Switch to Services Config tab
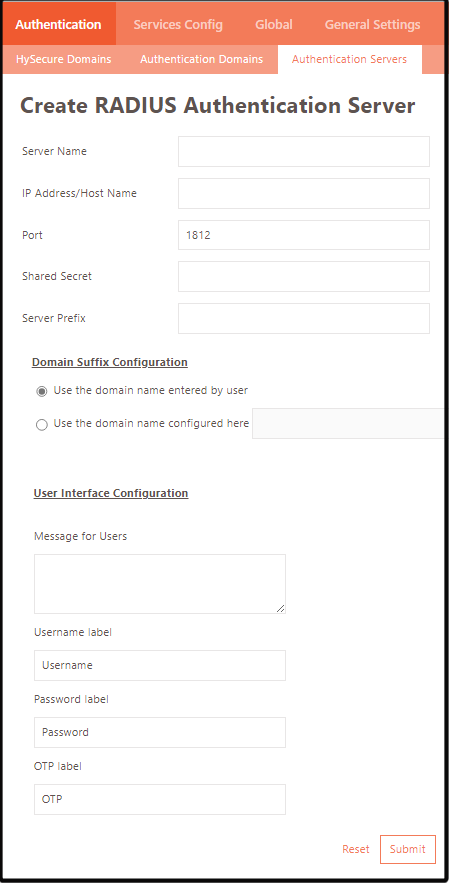 click(178, 24)
